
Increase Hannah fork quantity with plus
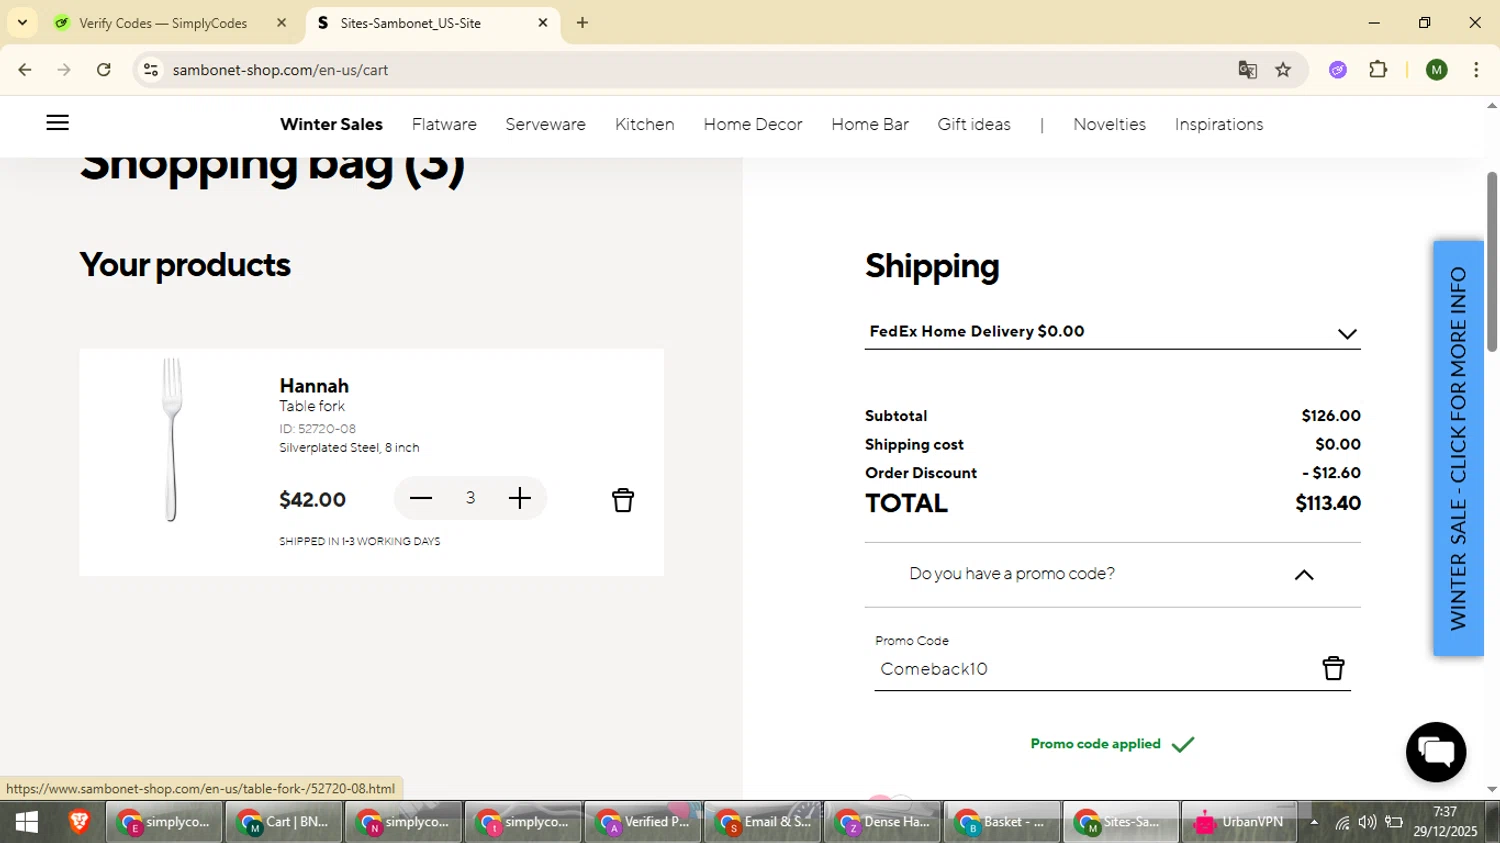point(519,498)
